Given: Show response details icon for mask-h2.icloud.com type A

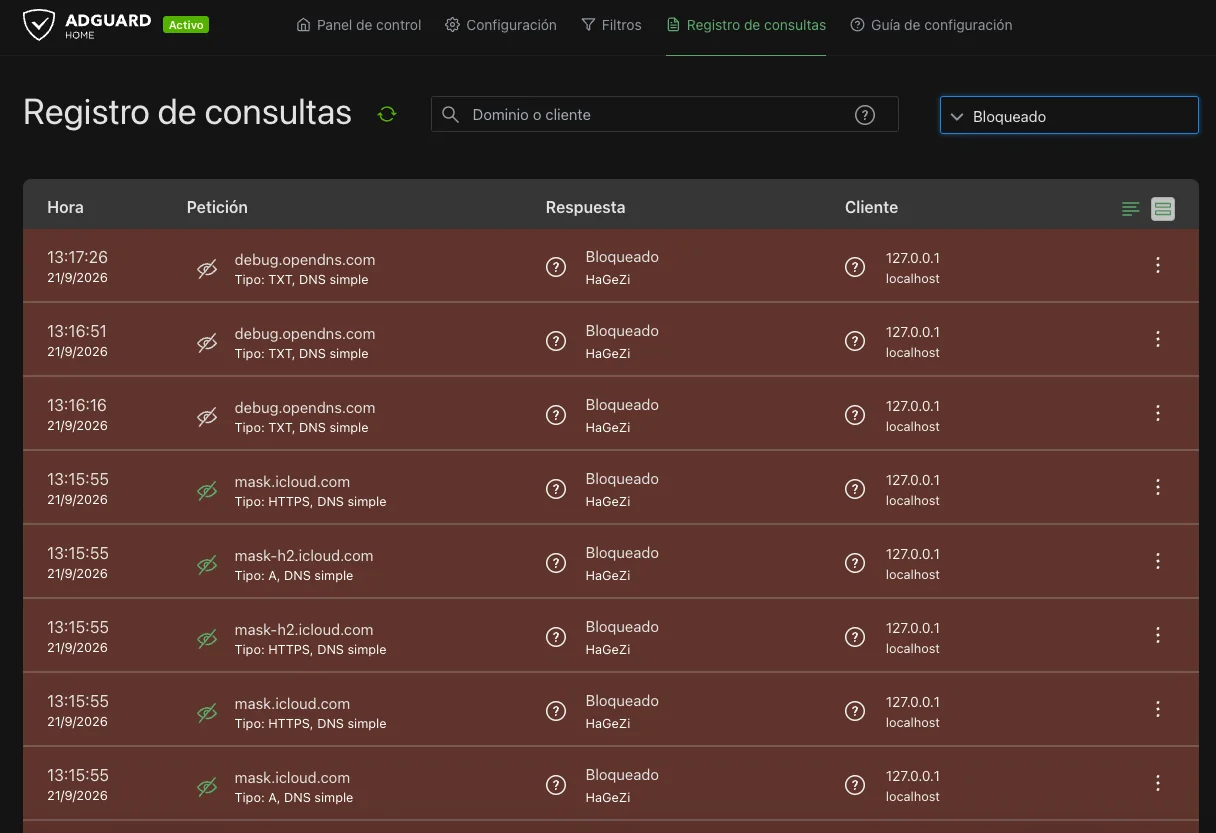Looking at the screenshot, I should [x=556, y=563].
